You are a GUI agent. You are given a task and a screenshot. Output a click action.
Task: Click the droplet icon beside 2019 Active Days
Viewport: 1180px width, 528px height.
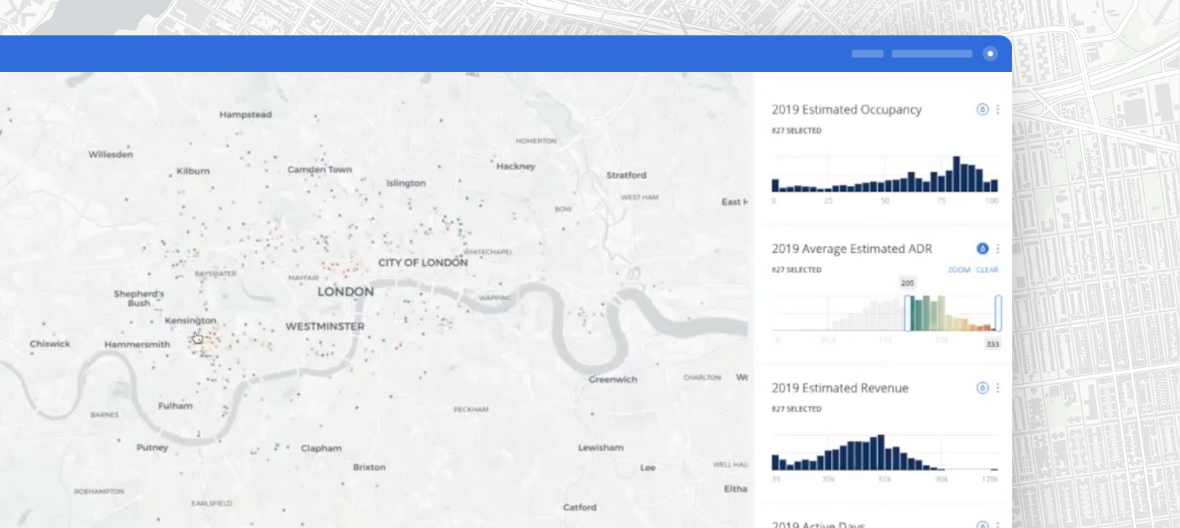982,525
